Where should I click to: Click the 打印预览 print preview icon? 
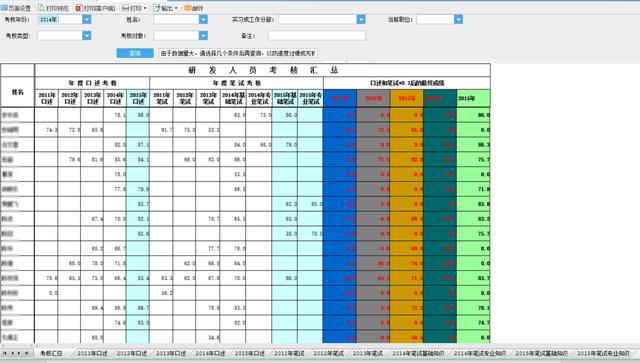coord(41,8)
